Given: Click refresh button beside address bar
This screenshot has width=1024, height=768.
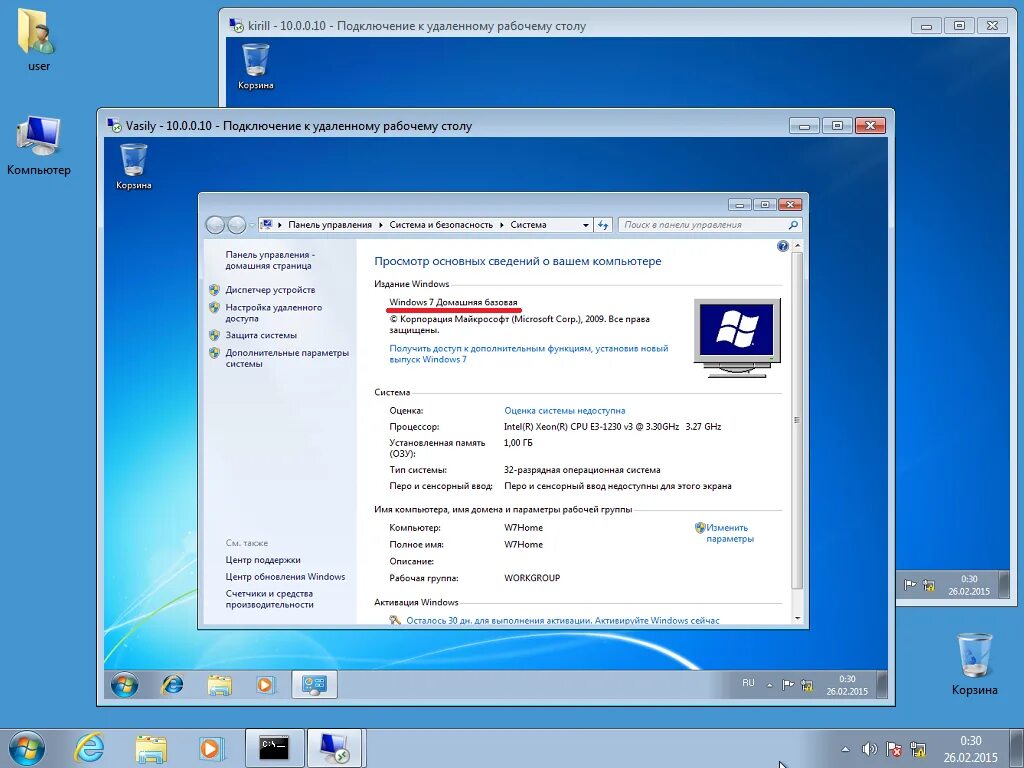Looking at the screenshot, I should pyautogui.click(x=603, y=225).
